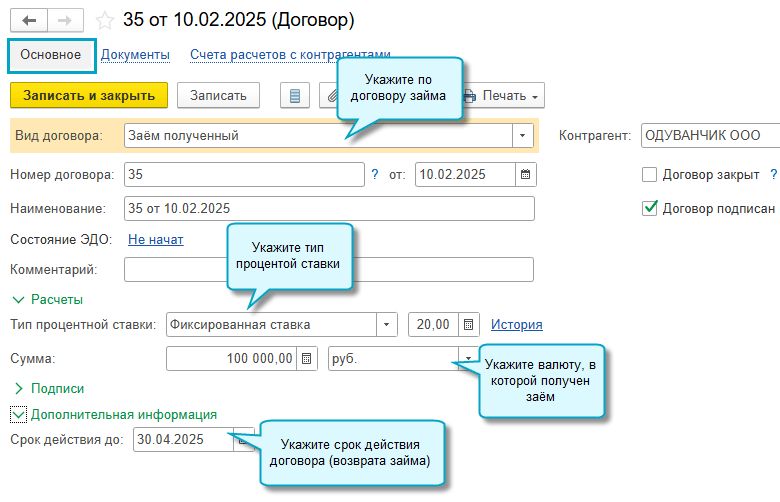Open the Вид договора dropdown list

coord(523,135)
